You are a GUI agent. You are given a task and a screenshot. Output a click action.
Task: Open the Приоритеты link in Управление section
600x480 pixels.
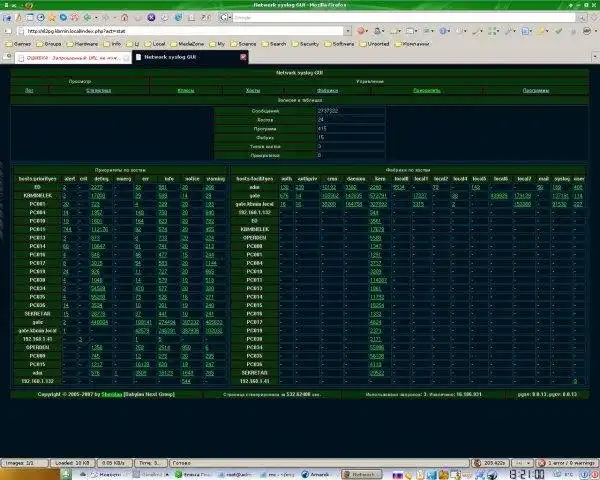427,91
